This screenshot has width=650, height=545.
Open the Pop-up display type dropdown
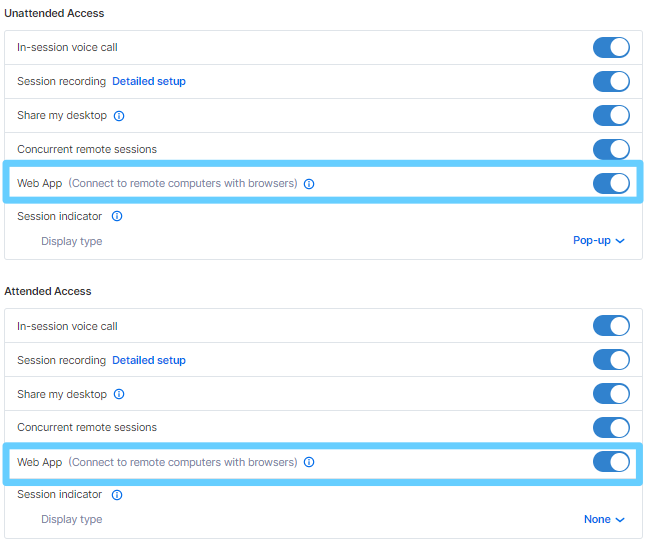(599, 240)
